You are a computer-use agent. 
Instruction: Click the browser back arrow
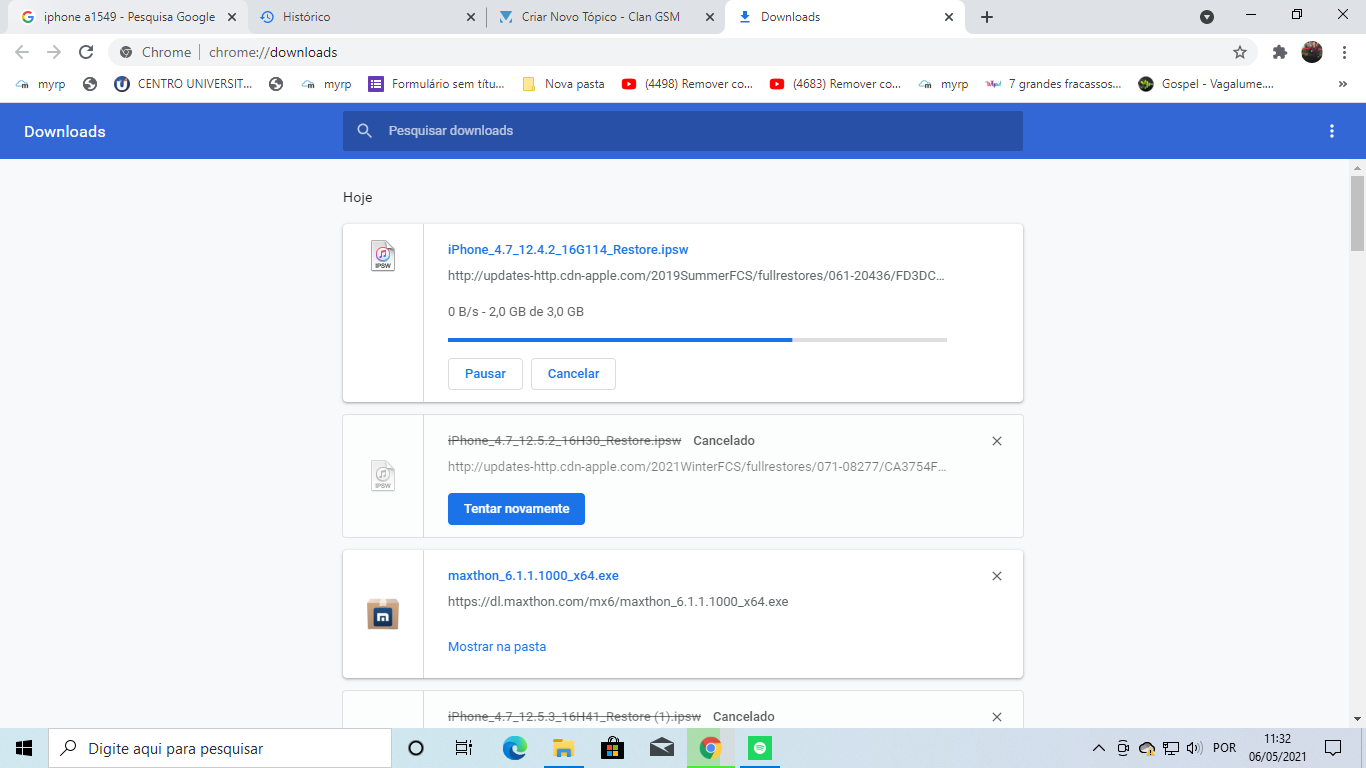pyautogui.click(x=22, y=52)
